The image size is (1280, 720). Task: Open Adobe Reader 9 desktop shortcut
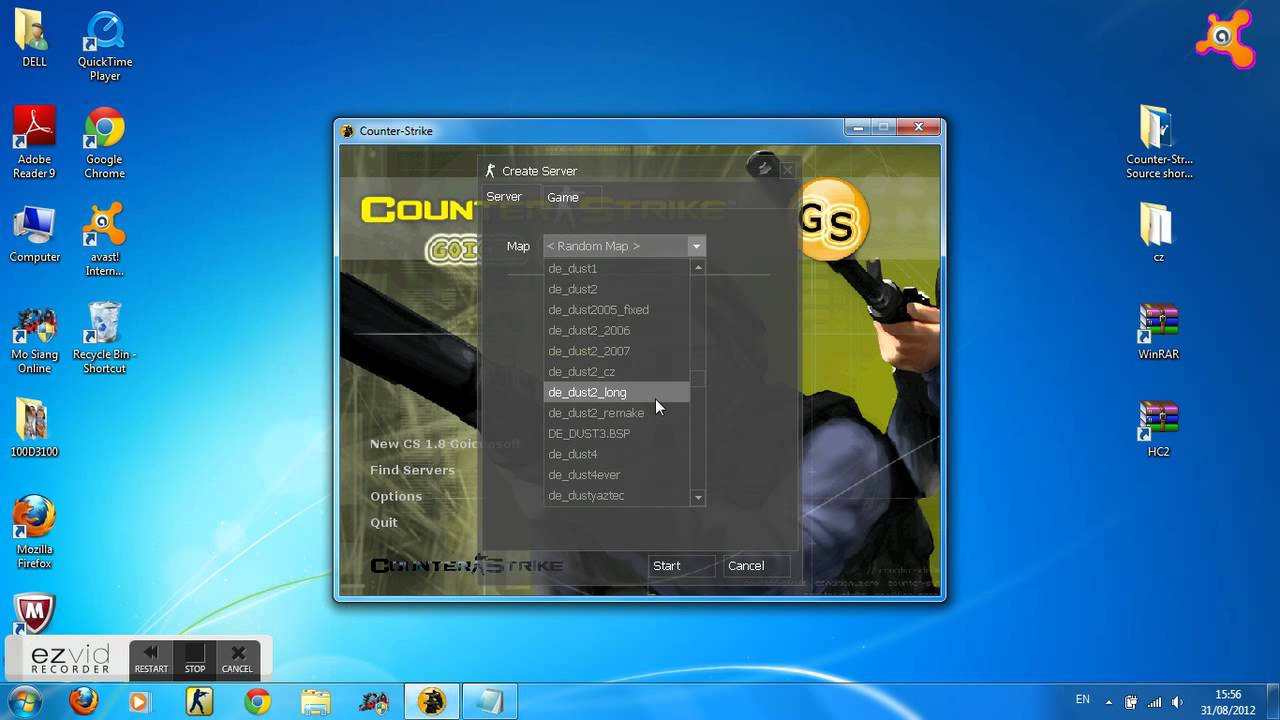point(34,143)
